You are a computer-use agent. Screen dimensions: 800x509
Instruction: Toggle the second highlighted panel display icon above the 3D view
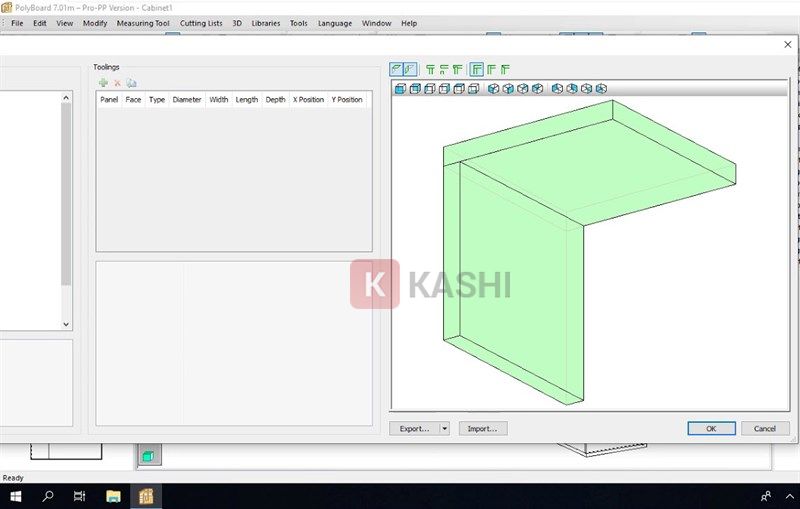point(410,69)
